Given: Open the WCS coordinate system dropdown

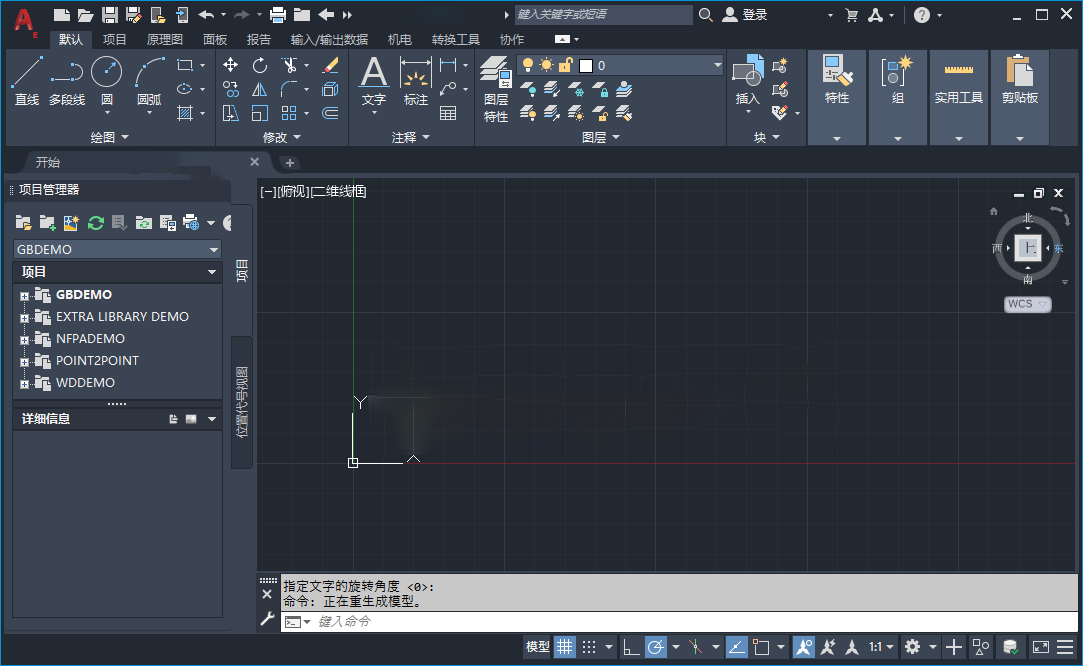Looking at the screenshot, I should 1028,304.
